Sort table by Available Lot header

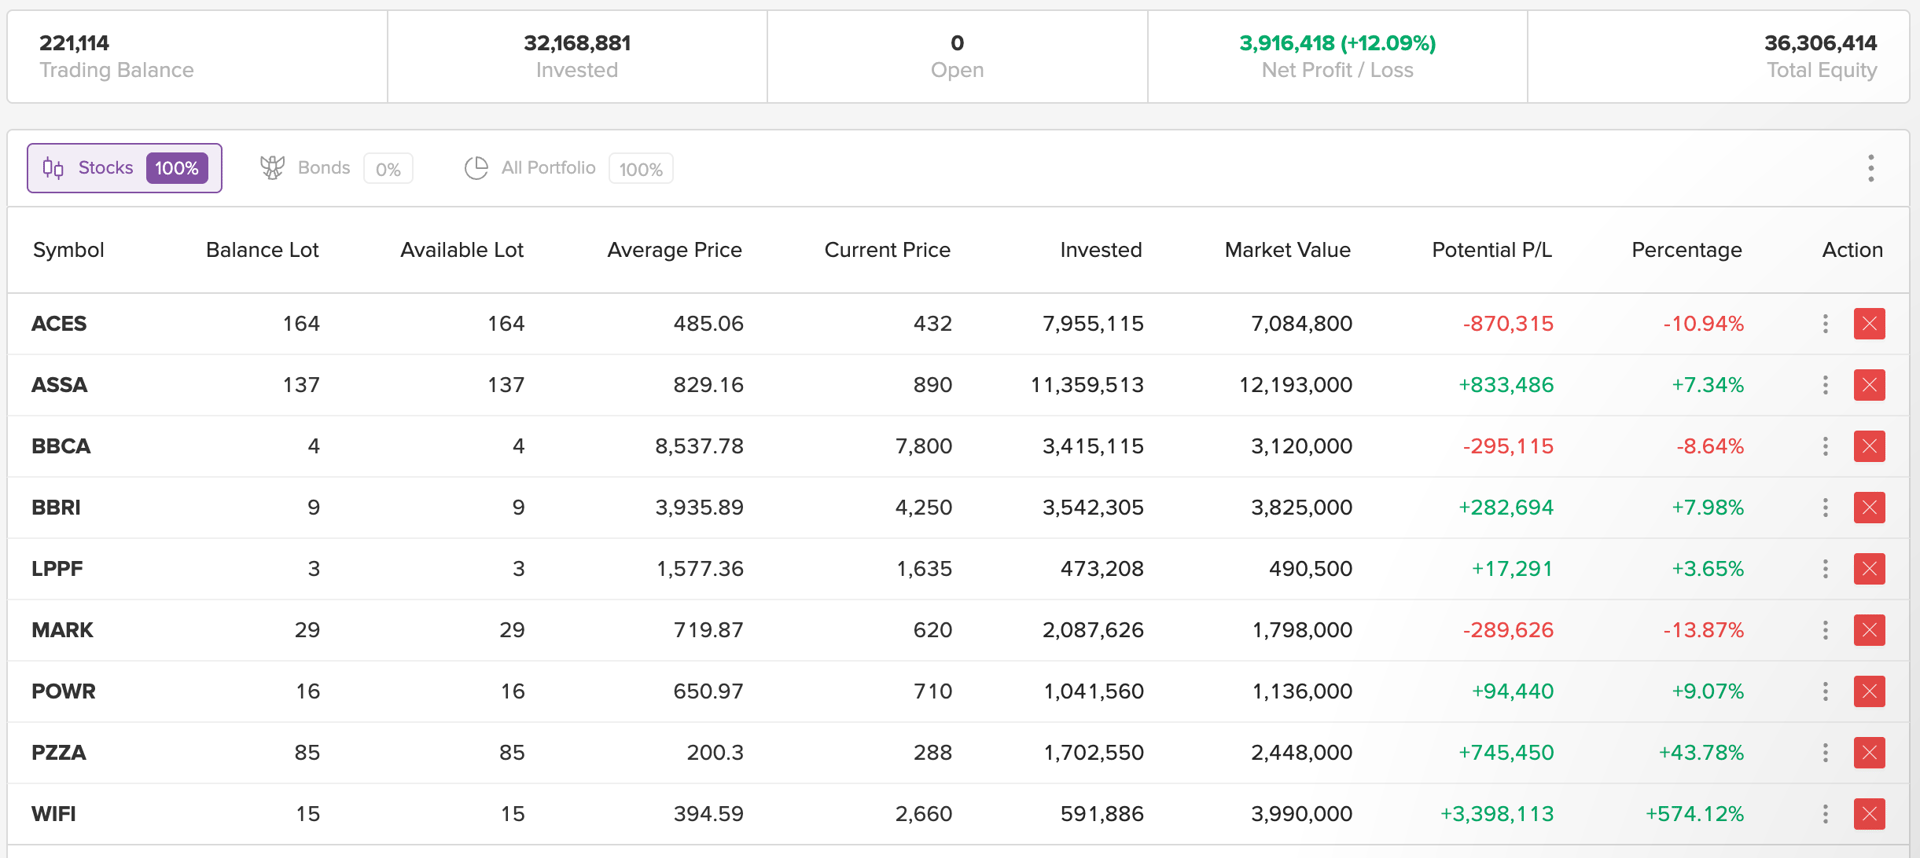click(x=462, y=250)
